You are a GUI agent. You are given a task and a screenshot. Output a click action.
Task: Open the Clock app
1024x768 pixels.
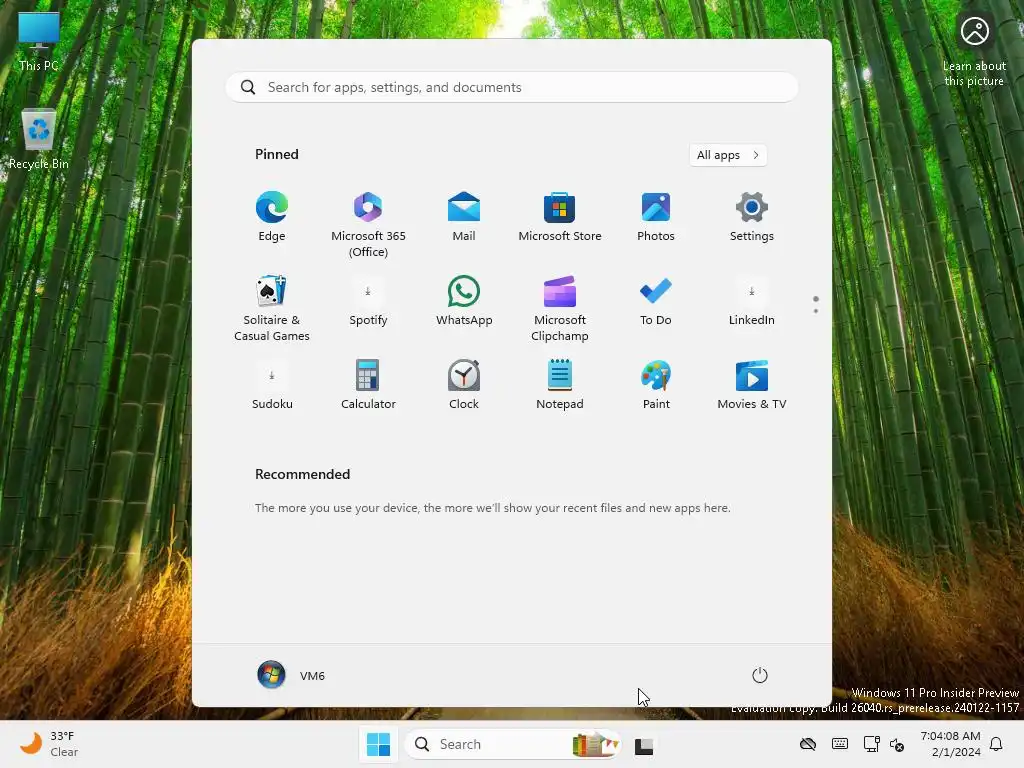464,385
